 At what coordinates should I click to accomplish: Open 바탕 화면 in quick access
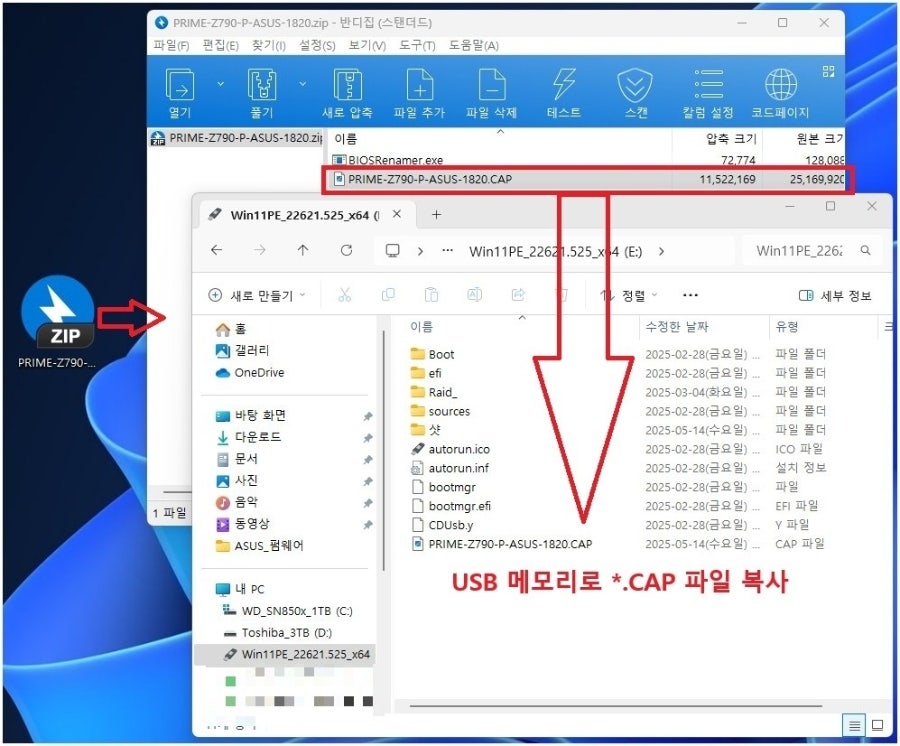point(250,415)
